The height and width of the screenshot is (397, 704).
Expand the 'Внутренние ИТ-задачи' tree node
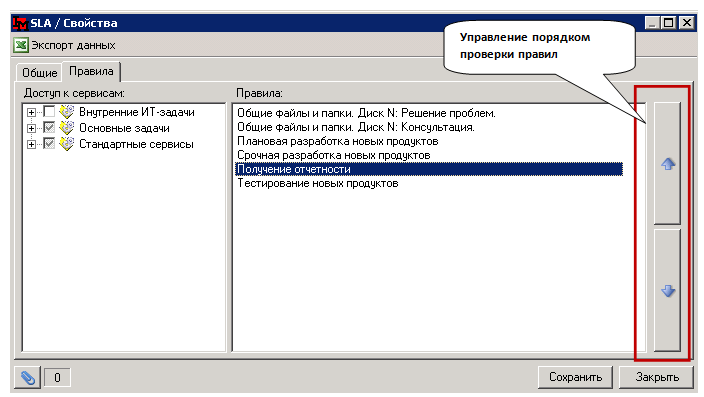click(x=31, y=112)
